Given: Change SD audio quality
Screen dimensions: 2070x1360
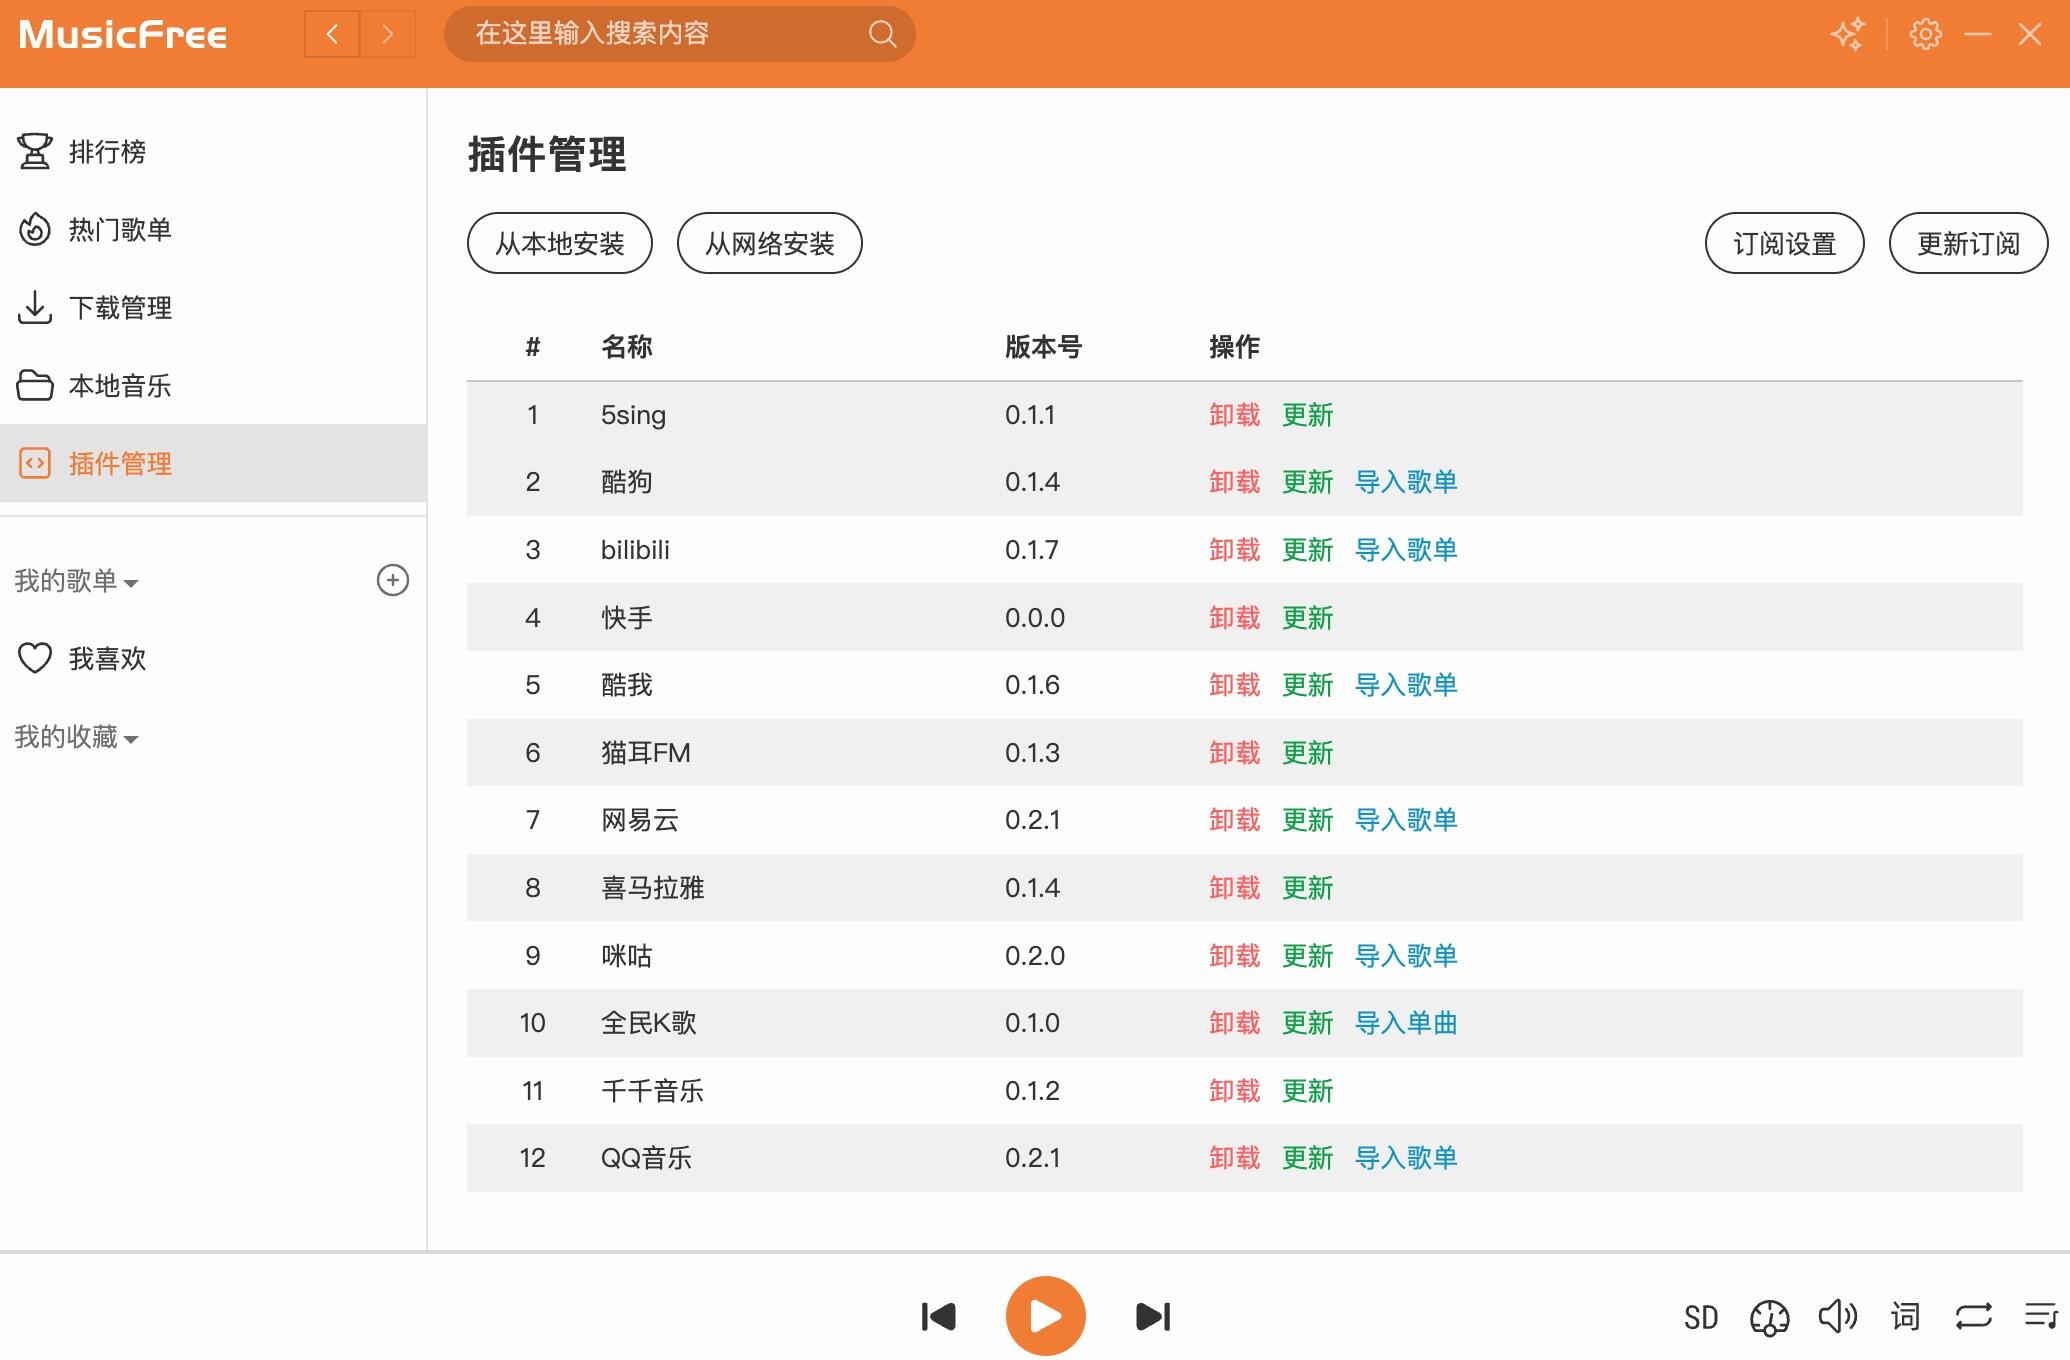Looking at the screenshot, I should [x=1701, y=1317].
